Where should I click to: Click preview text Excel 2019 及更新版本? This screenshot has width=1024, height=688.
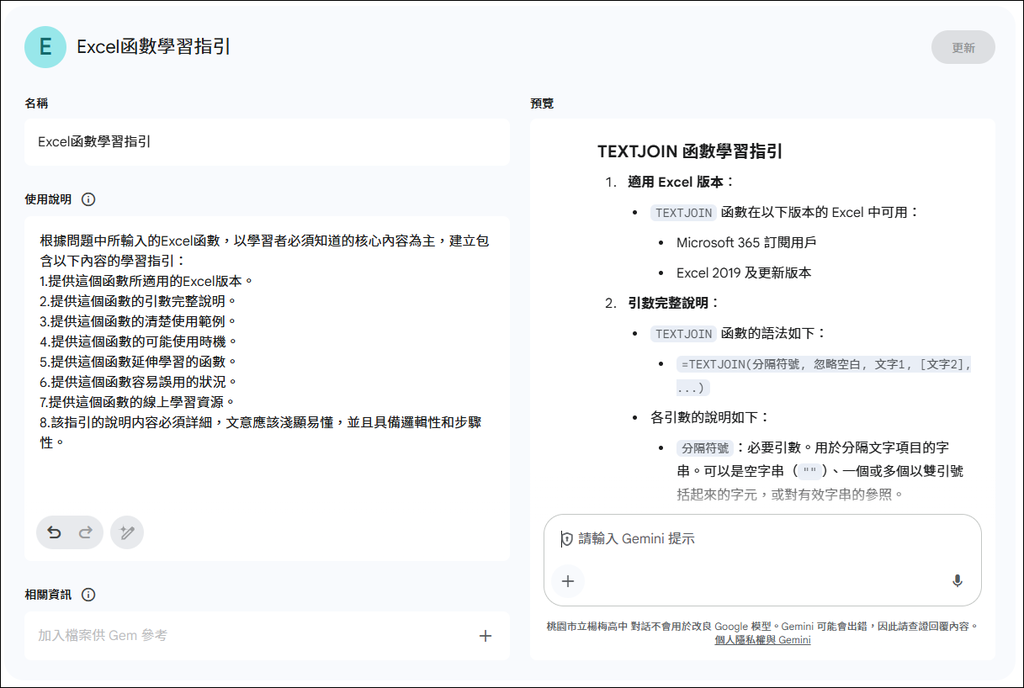tap(743, 273)
